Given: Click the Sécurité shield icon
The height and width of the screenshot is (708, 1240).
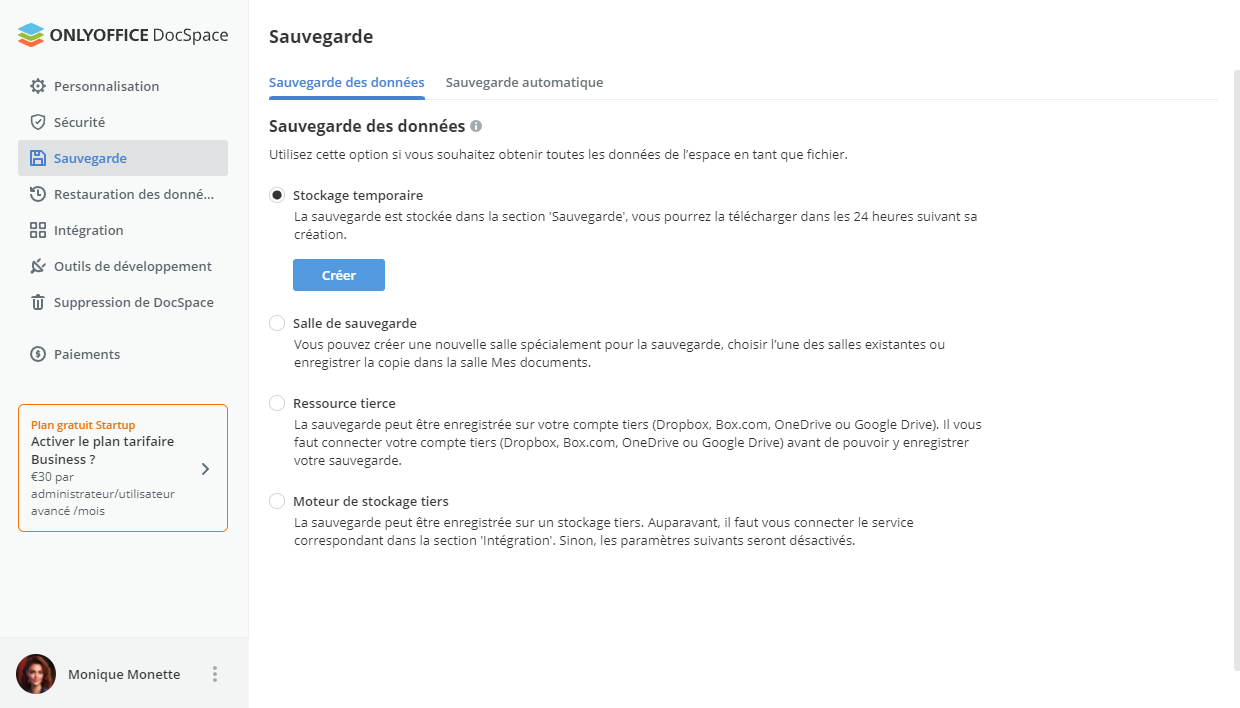Looking at the screenshot, I should 38,122.
